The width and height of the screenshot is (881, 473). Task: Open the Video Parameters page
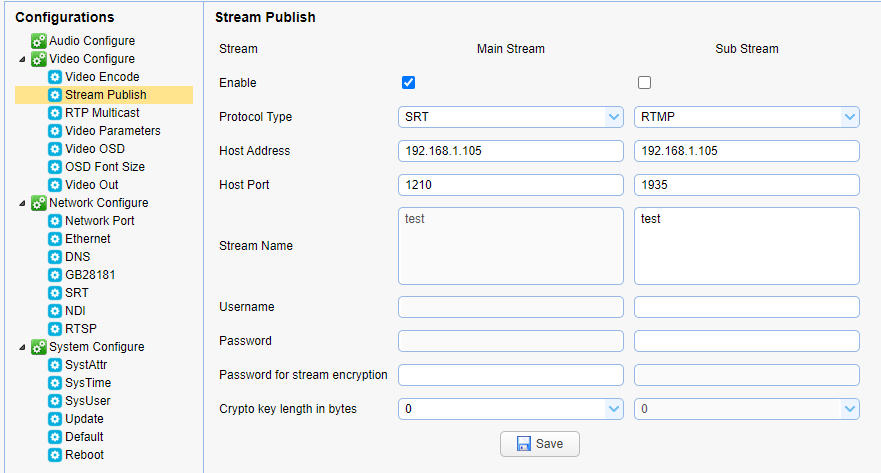pyautogui.click(x=112, y=131)
